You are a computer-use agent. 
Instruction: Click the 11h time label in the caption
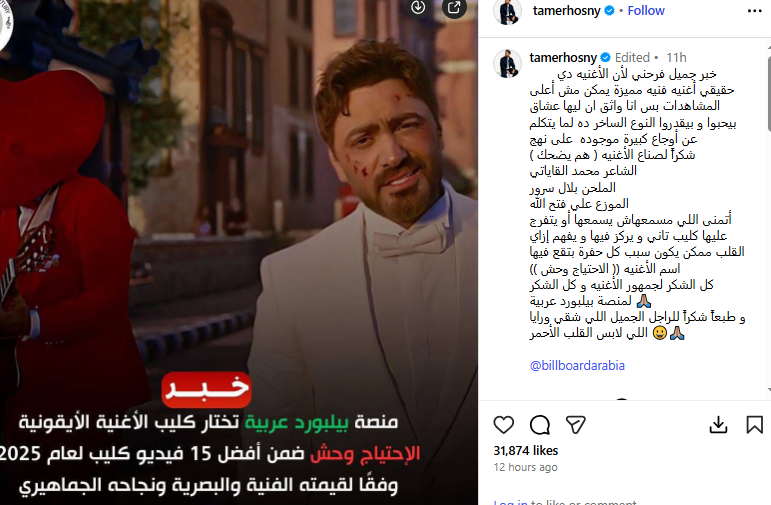point(676,58)
